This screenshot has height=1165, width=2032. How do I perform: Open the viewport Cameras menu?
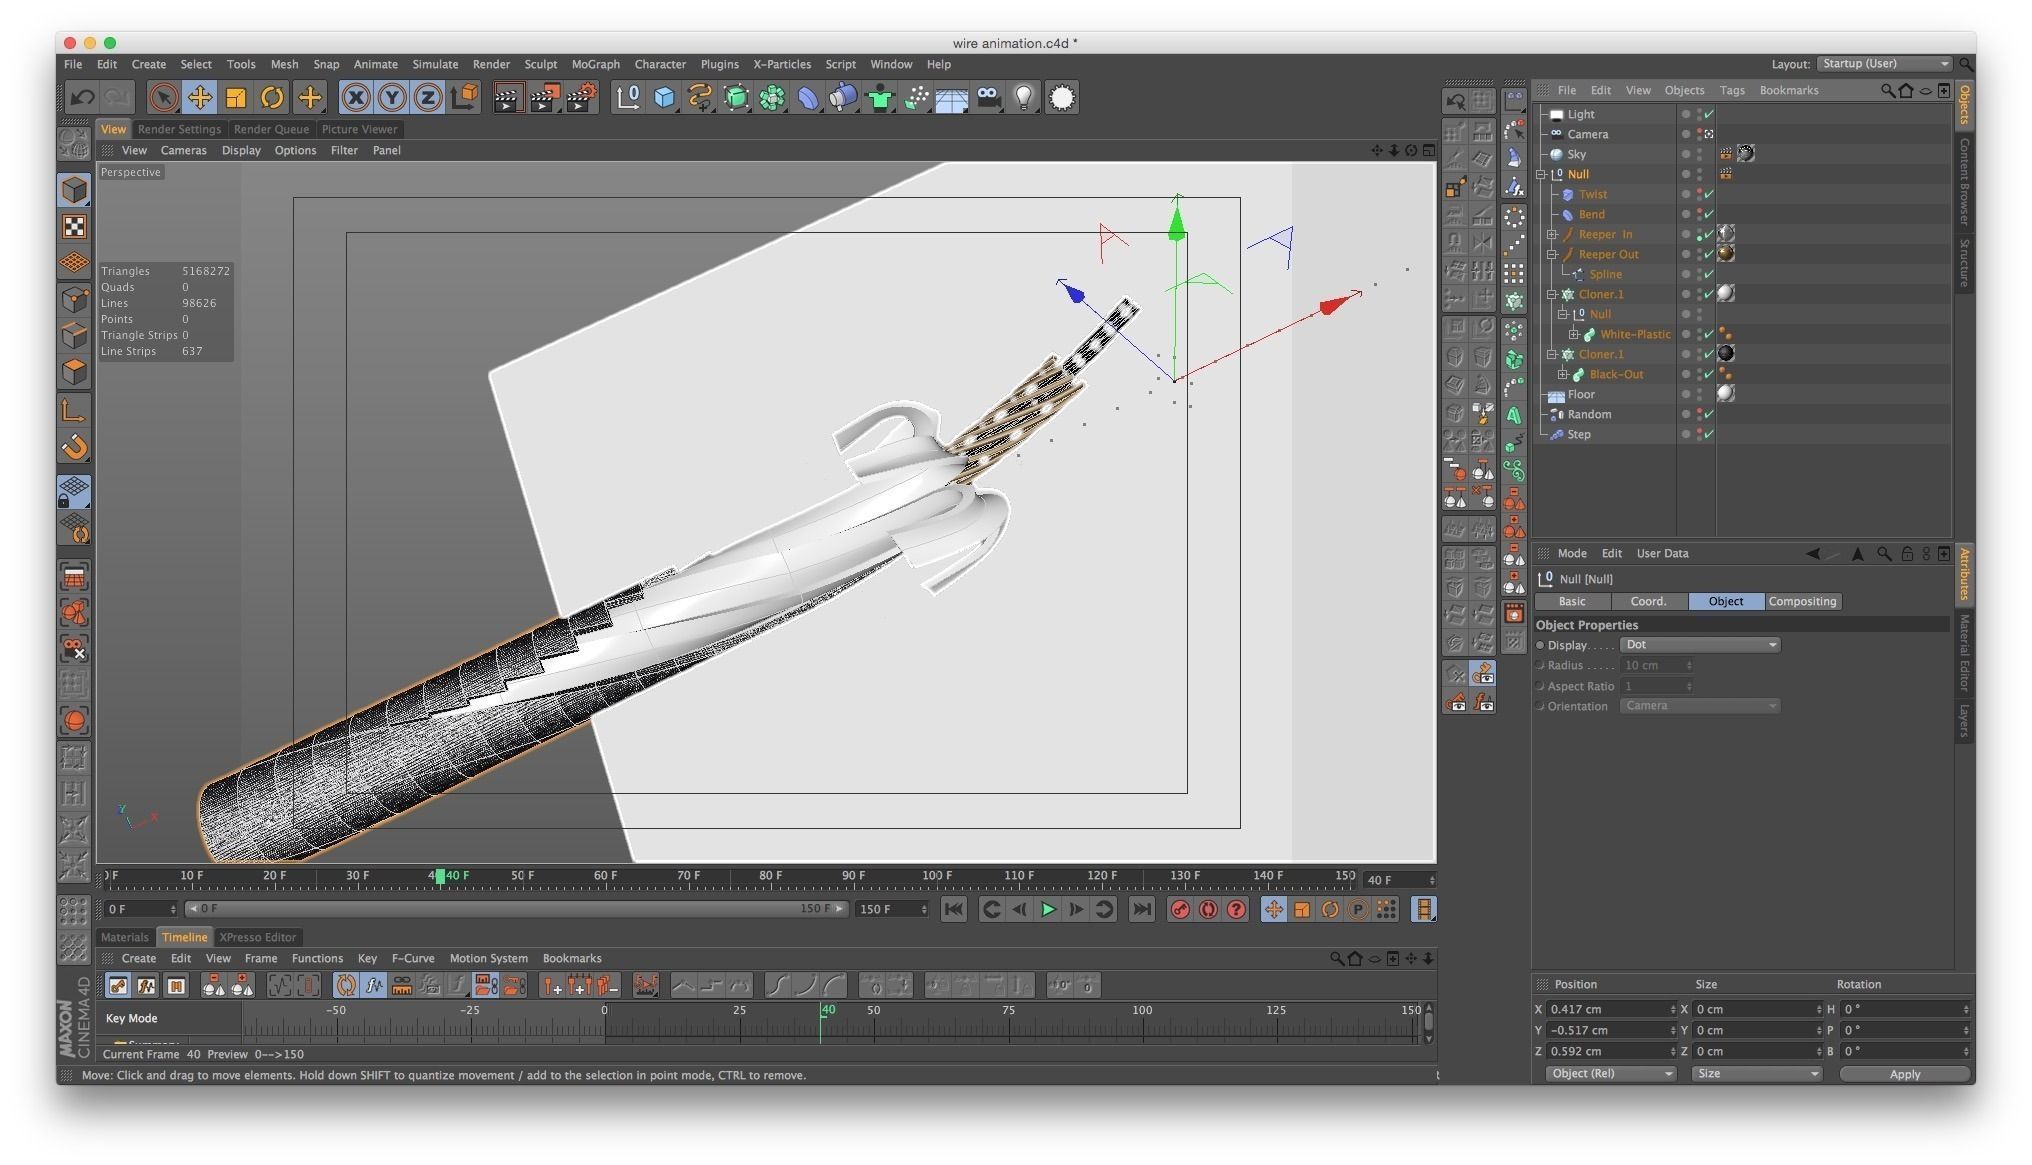point(183,150)
